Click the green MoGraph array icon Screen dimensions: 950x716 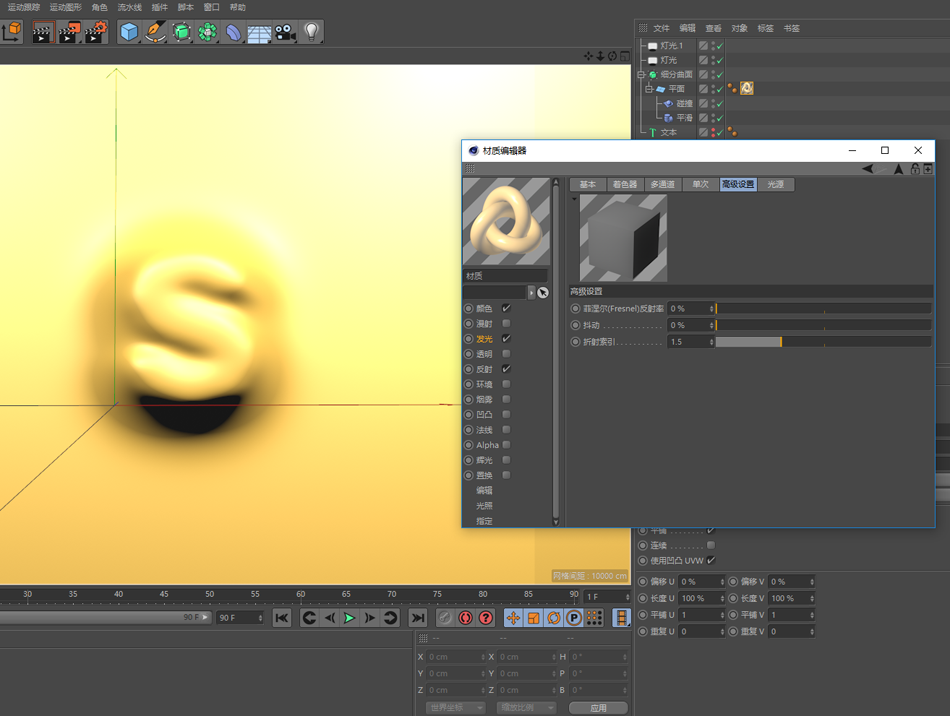tap(207, 31)
